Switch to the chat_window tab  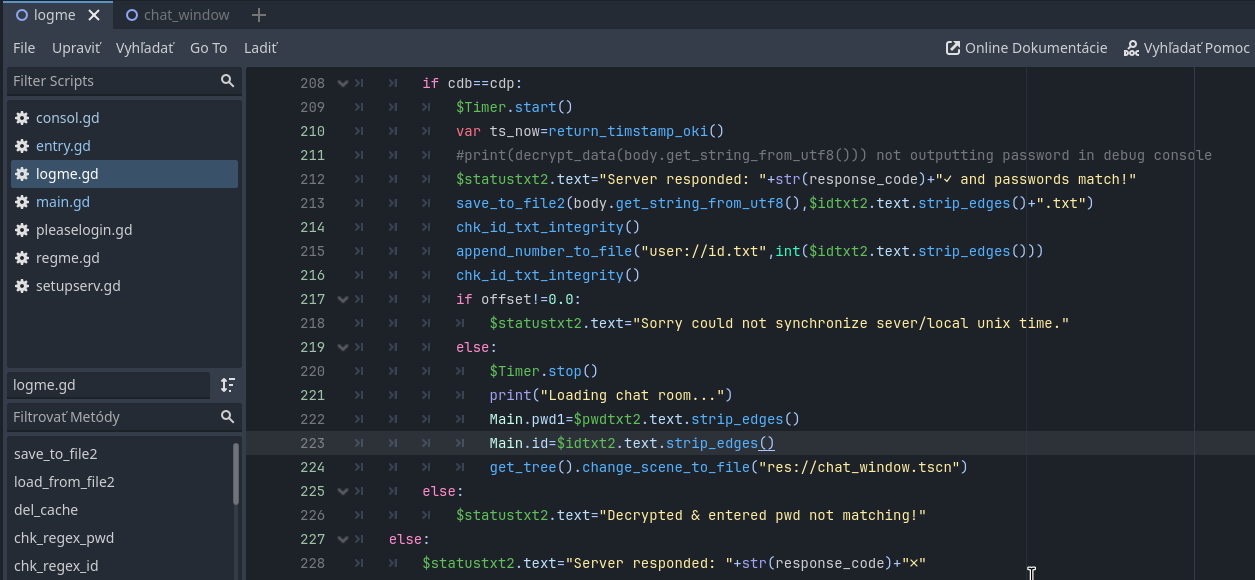(185, 15)
